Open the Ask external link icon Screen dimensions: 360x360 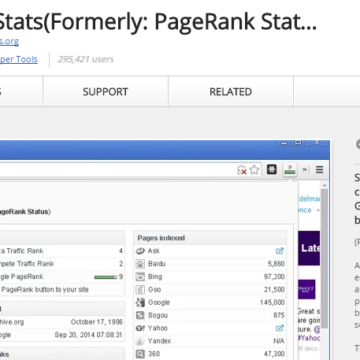[x=280, y=251]
